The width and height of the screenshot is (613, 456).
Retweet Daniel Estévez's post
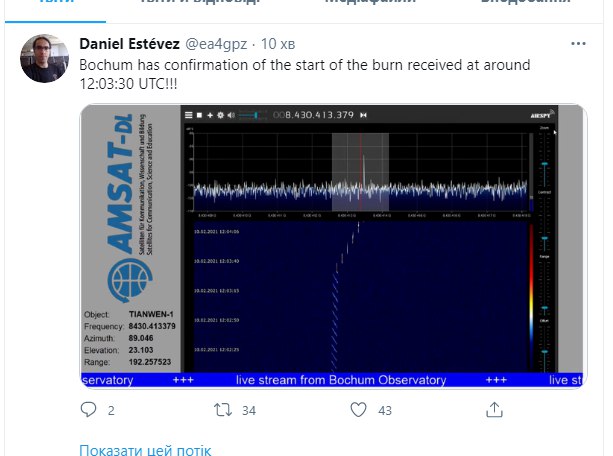click(x=223, y=410)
